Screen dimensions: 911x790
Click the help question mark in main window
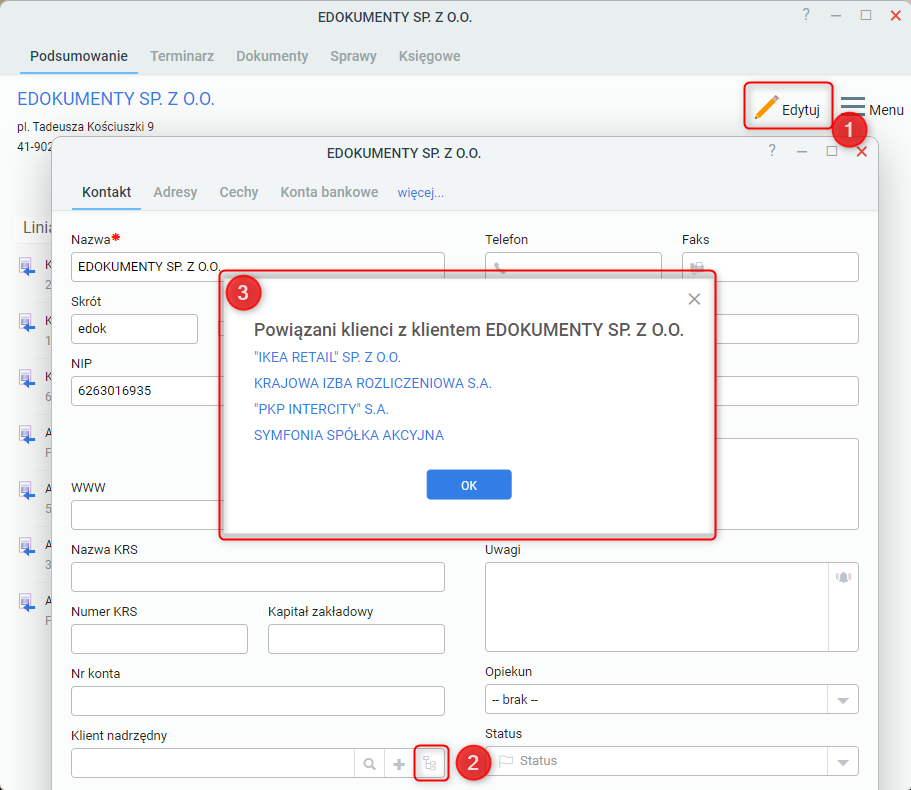coord(806,15)
